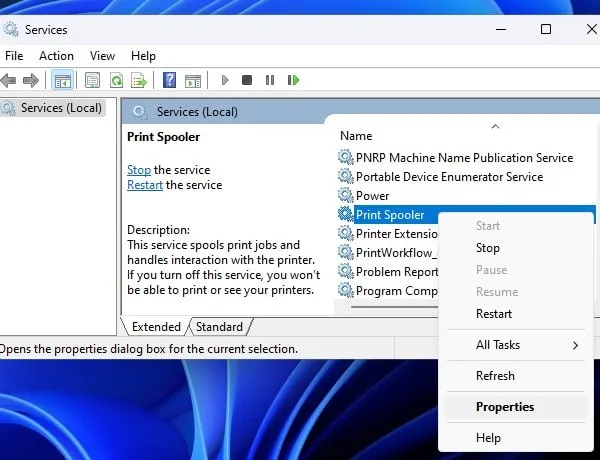Click gear icon beside Print Spooler
Viewport: 600px width, 460px height.
tap(346, 214)
